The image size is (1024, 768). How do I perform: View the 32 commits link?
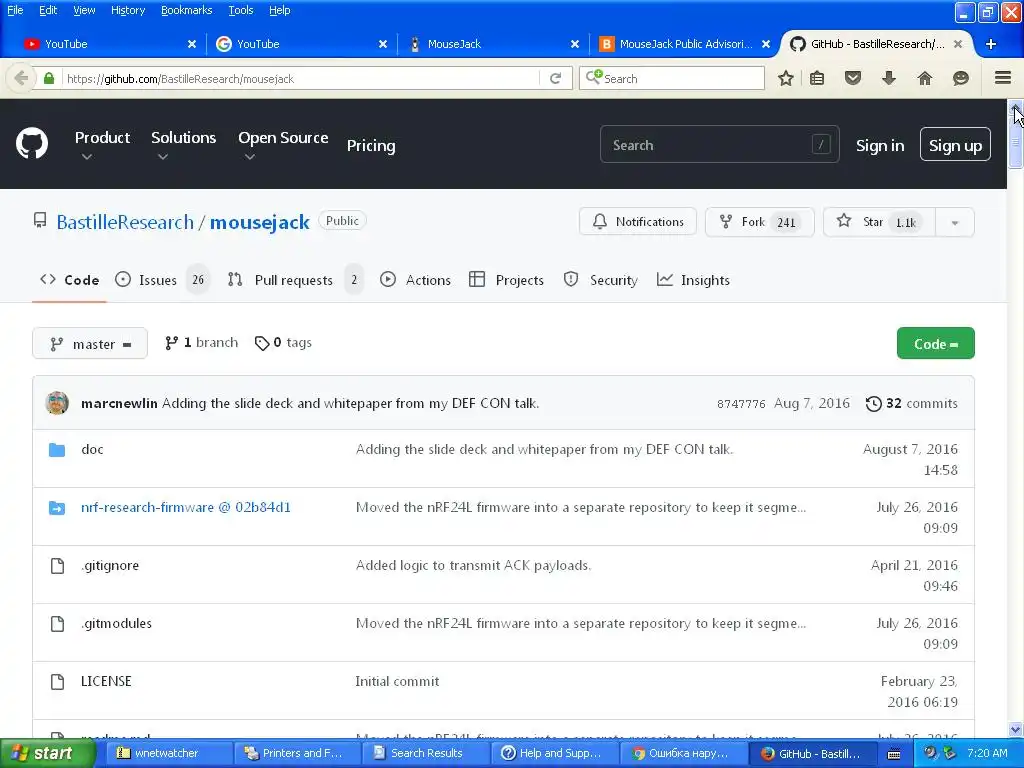[x=912, y=404]
